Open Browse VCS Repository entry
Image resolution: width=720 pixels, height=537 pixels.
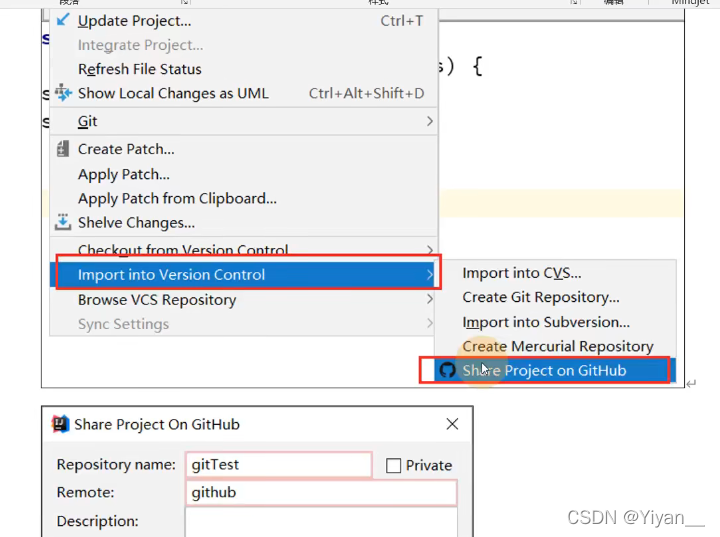(x=244, y=300)
